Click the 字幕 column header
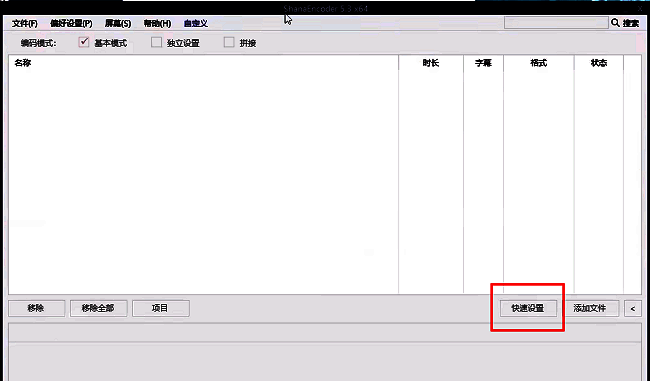 pos(483,63)
